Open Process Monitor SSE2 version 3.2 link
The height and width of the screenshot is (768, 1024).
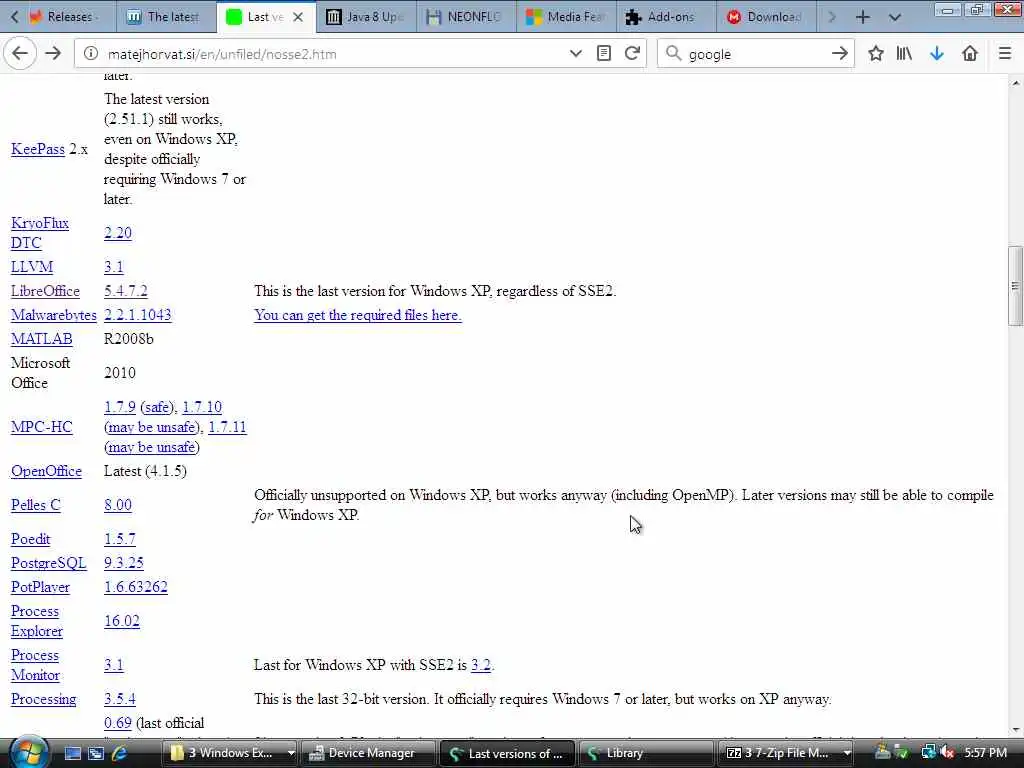point(481,665)
